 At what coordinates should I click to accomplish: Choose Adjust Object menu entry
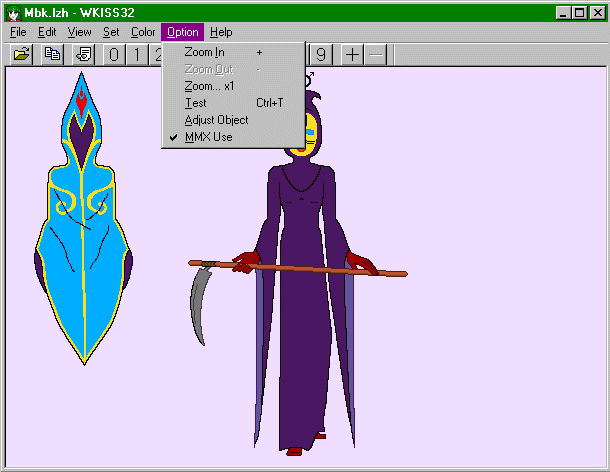216,120
